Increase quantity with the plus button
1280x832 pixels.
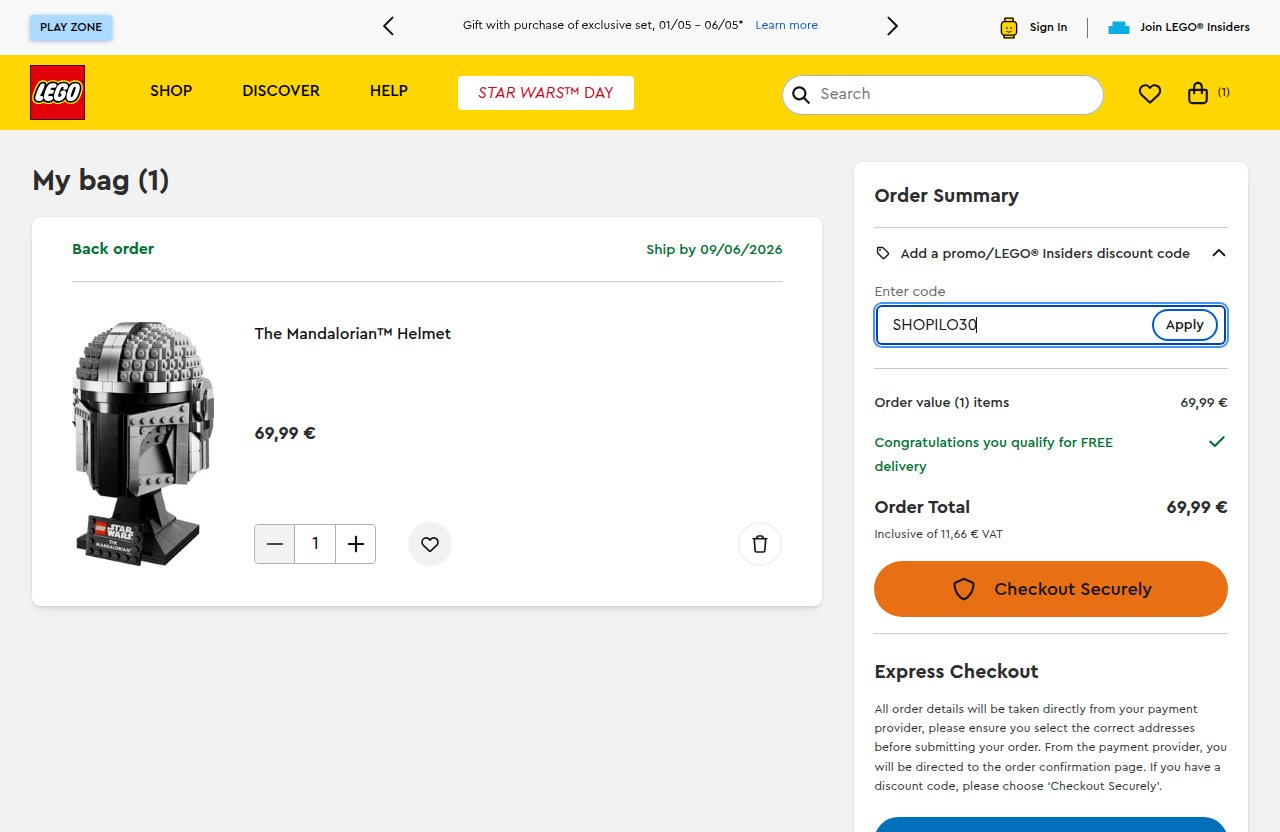(x=355, y=544)
